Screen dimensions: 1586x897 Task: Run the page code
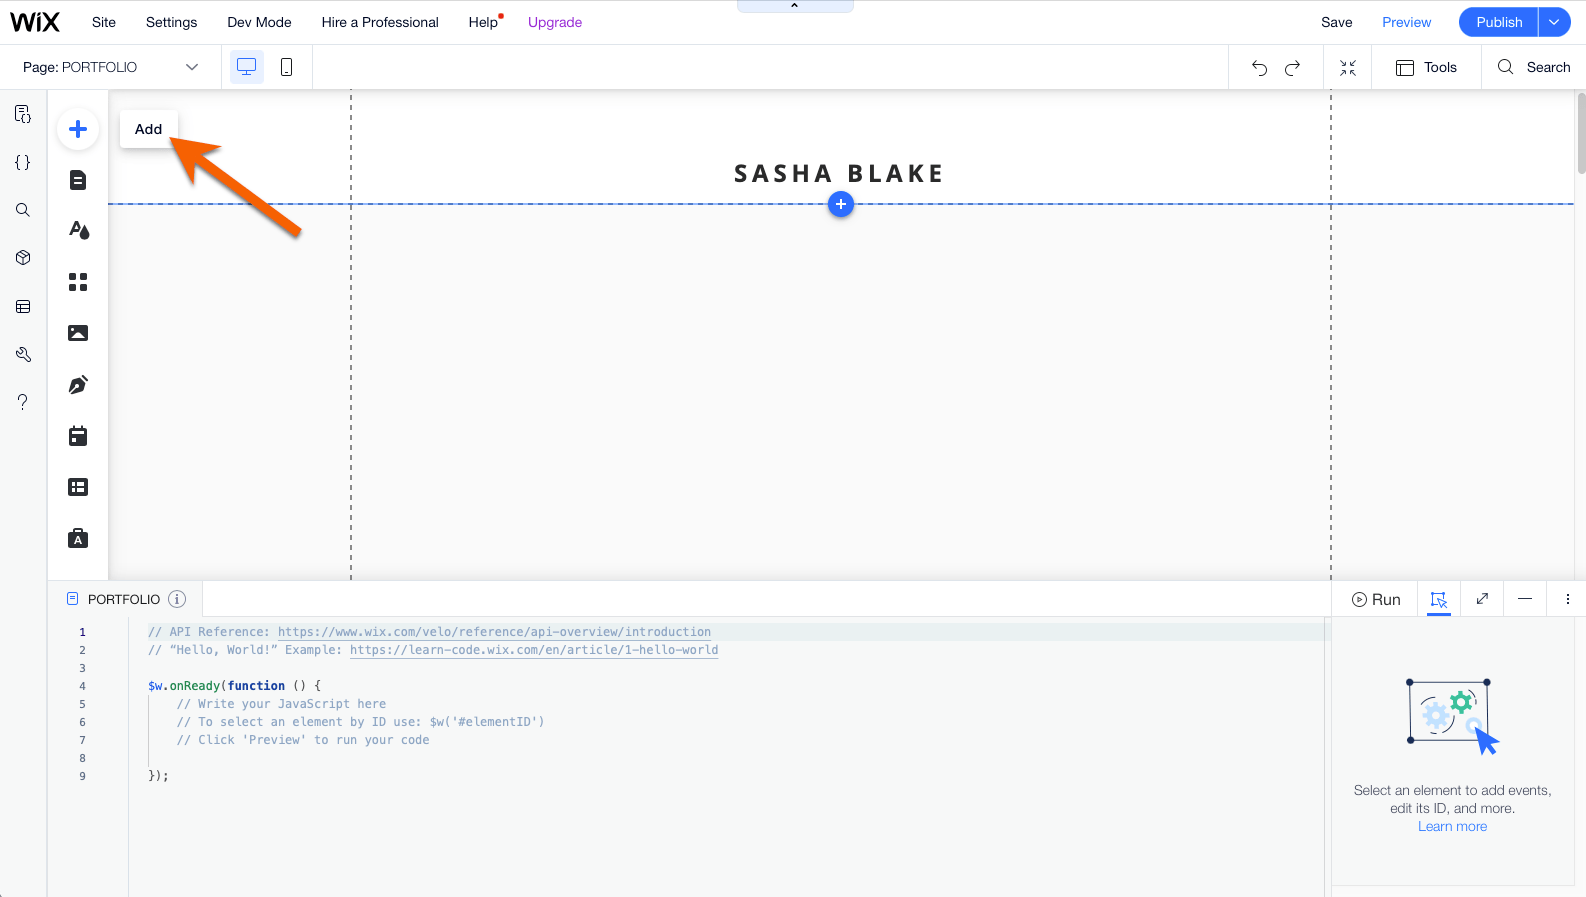point(1376,599)
